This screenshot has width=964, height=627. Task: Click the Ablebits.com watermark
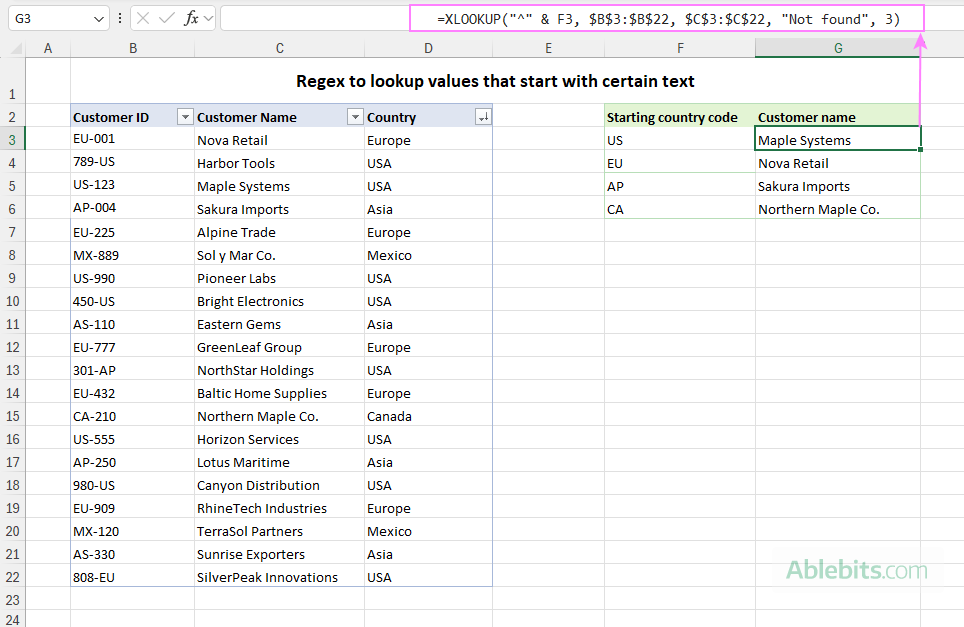tap(860, 570)
